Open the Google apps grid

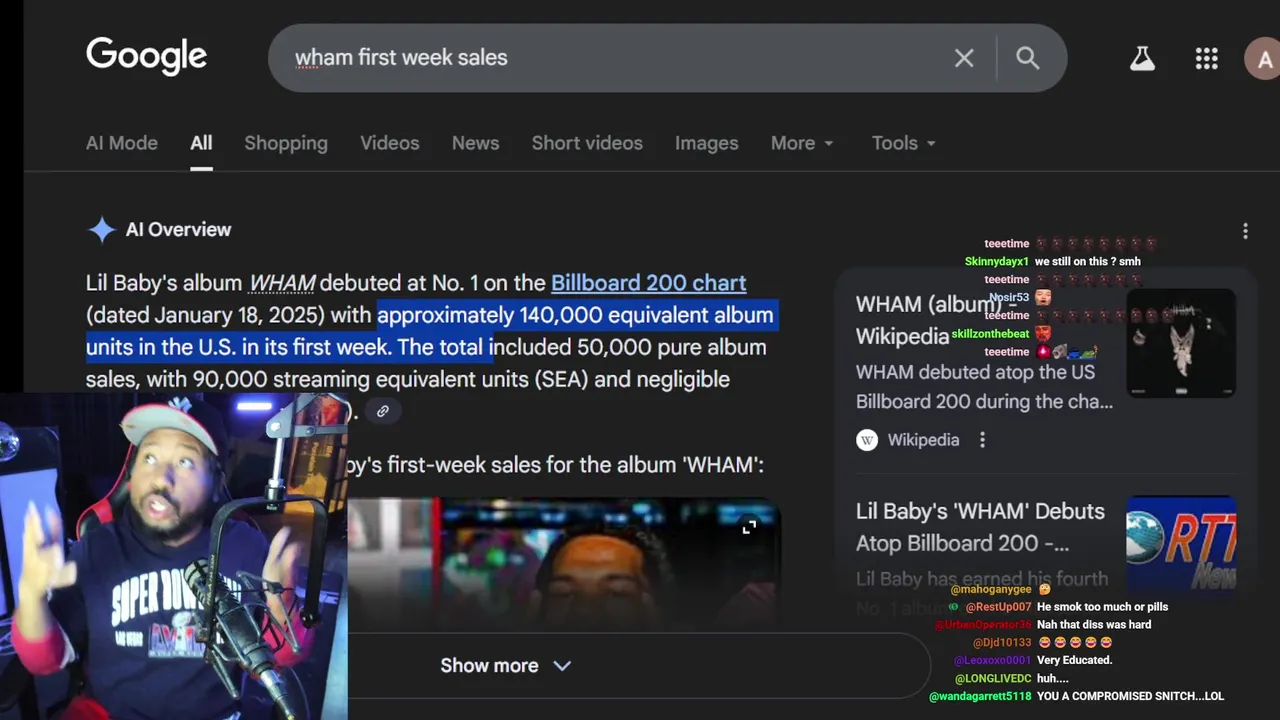click(1207, 59)
